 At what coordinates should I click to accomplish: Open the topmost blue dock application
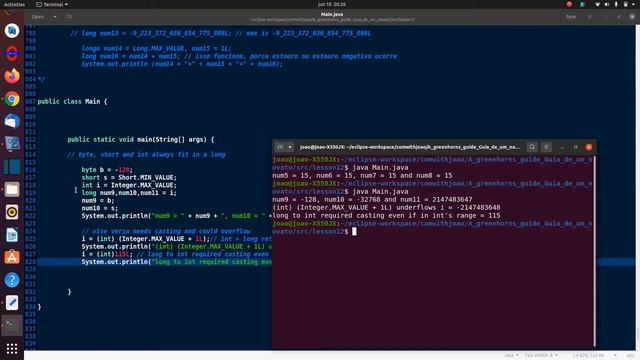[x=12, y=31]
